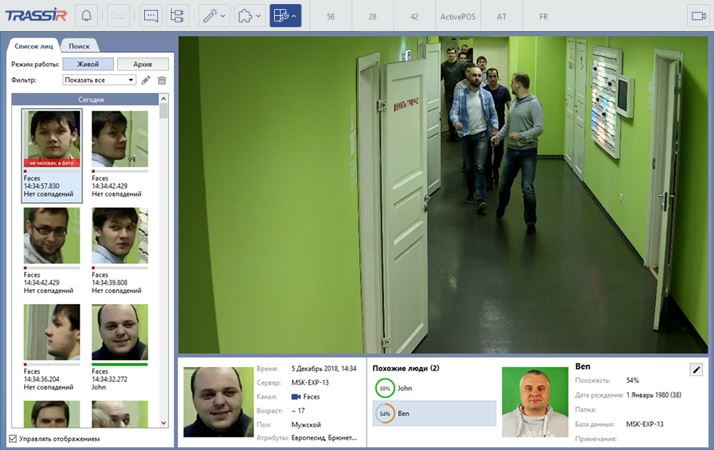Click the TRASSIR logo
The width and height of the screenshot is (714, 450).
click(x=34, y=15)
